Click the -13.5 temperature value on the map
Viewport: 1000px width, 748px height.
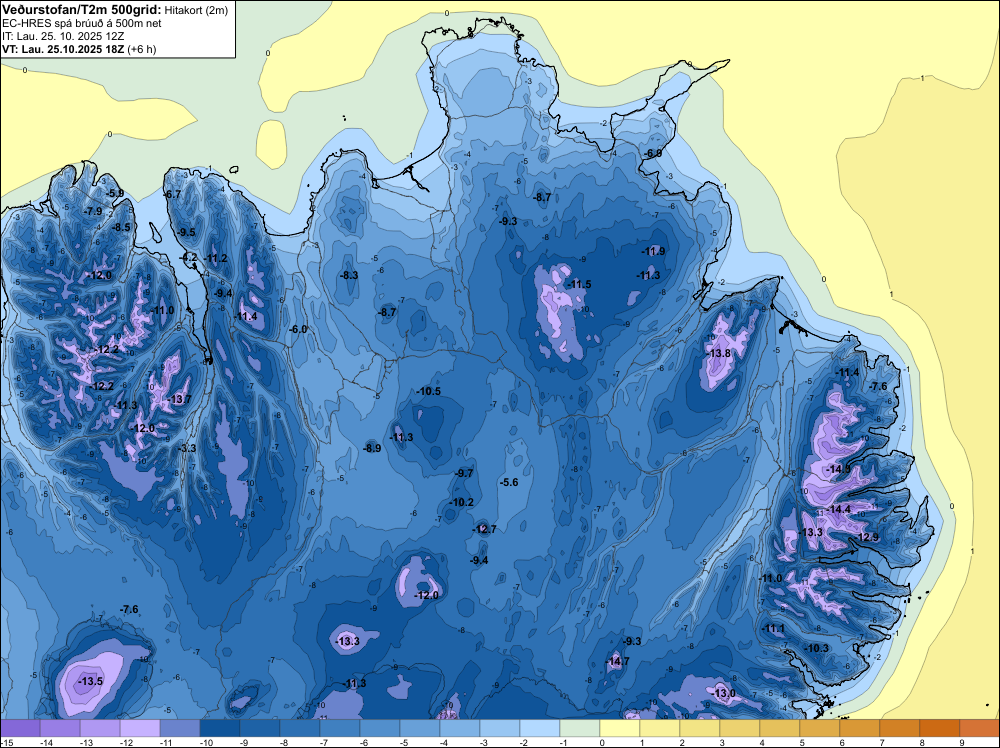click(90, 681)
